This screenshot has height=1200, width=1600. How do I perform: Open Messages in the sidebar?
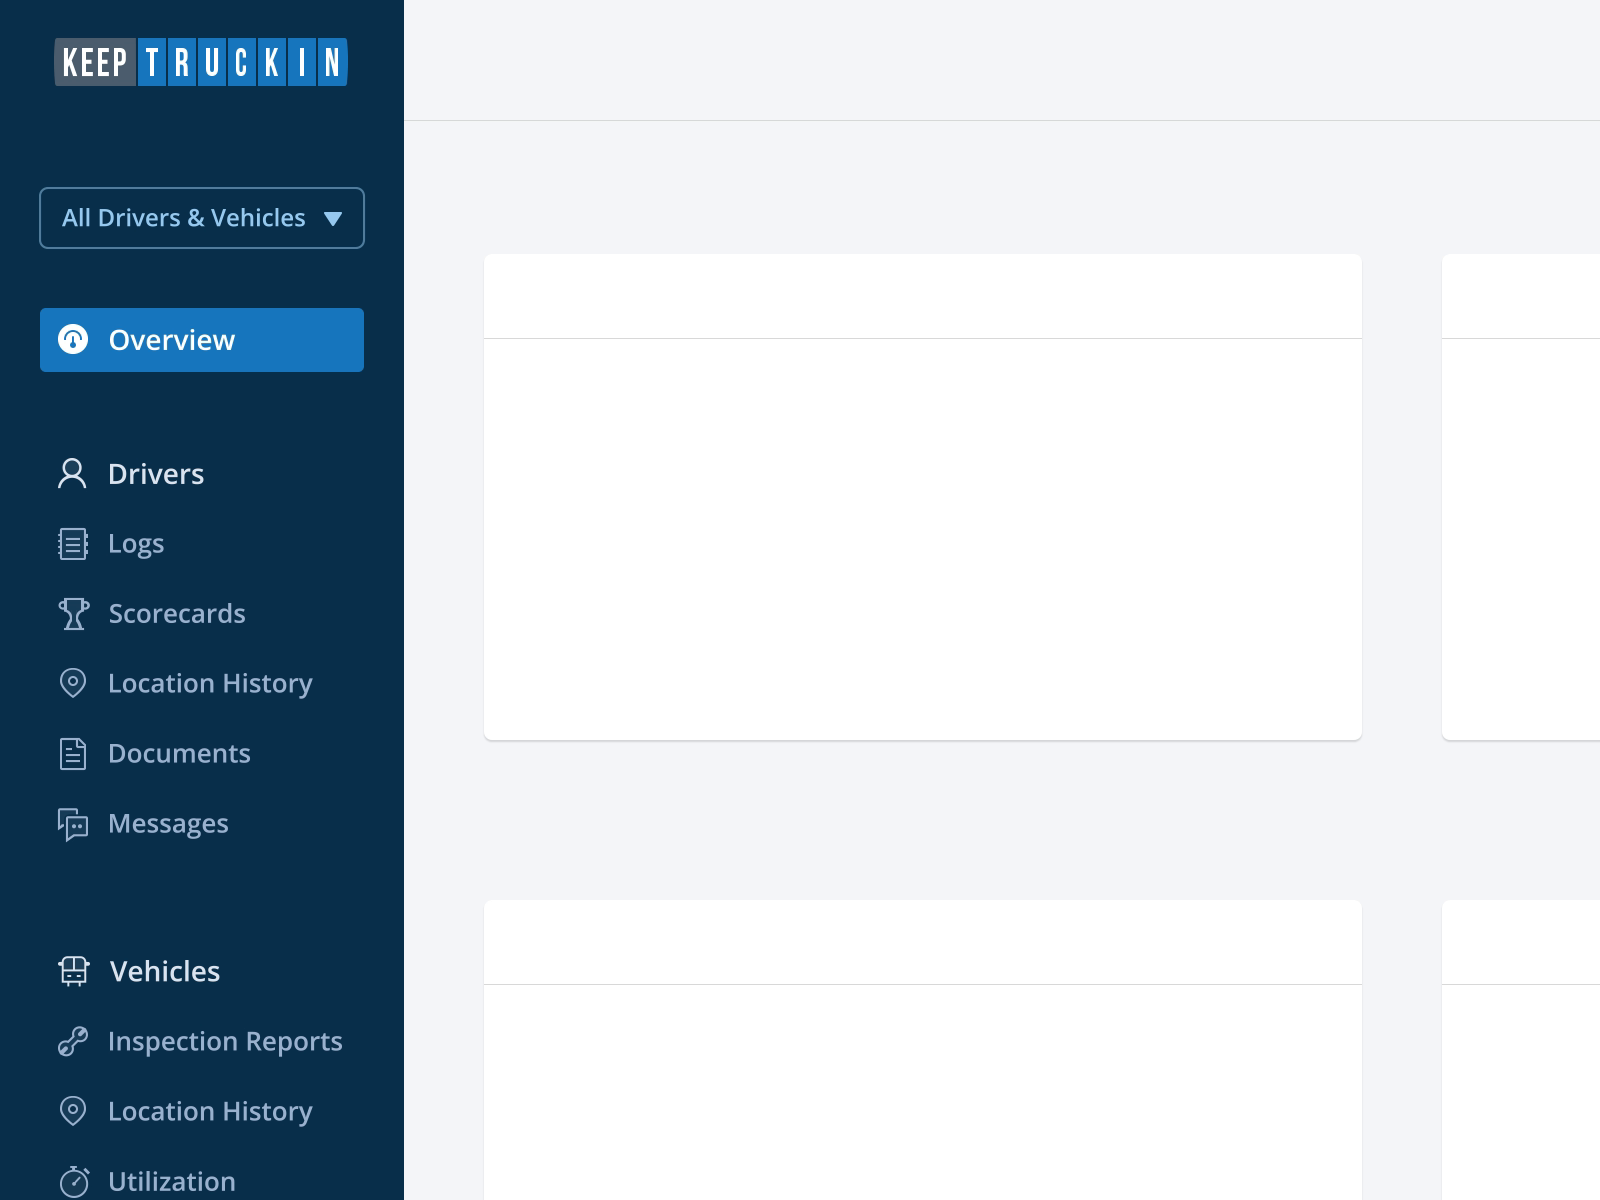click(168, 824)
